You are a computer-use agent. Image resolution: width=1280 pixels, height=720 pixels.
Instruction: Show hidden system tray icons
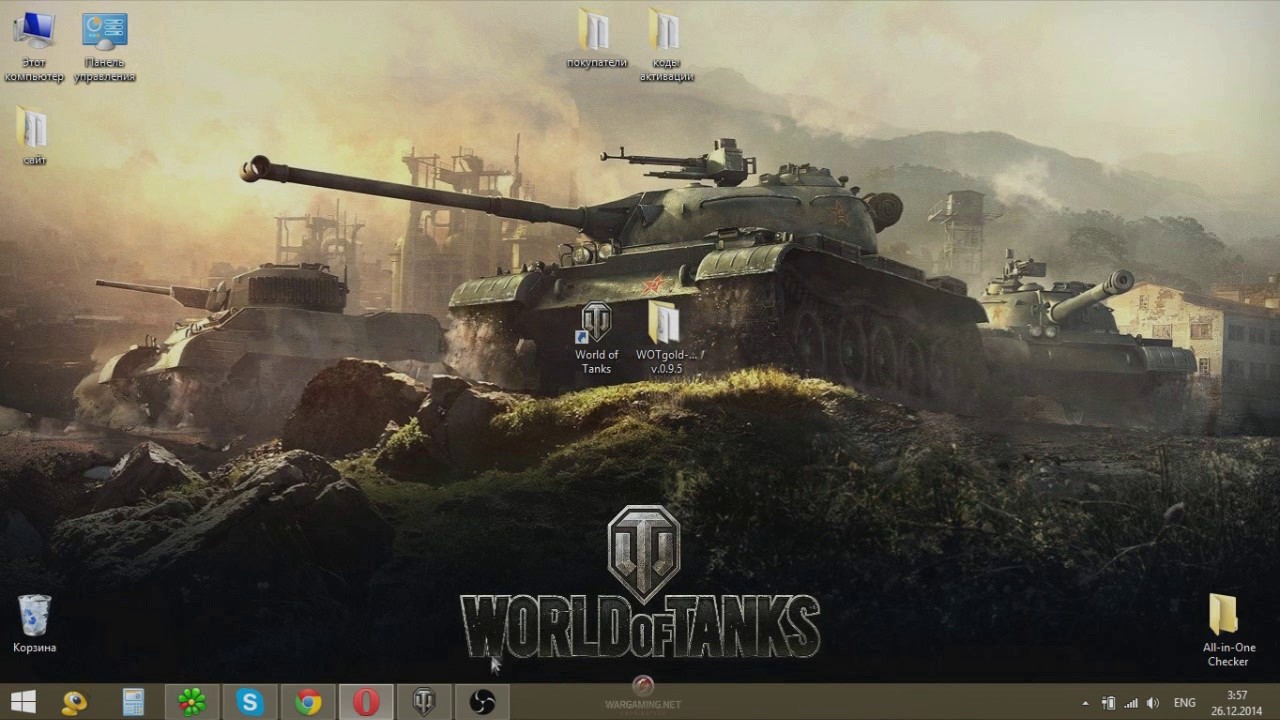coord(1086,703)
